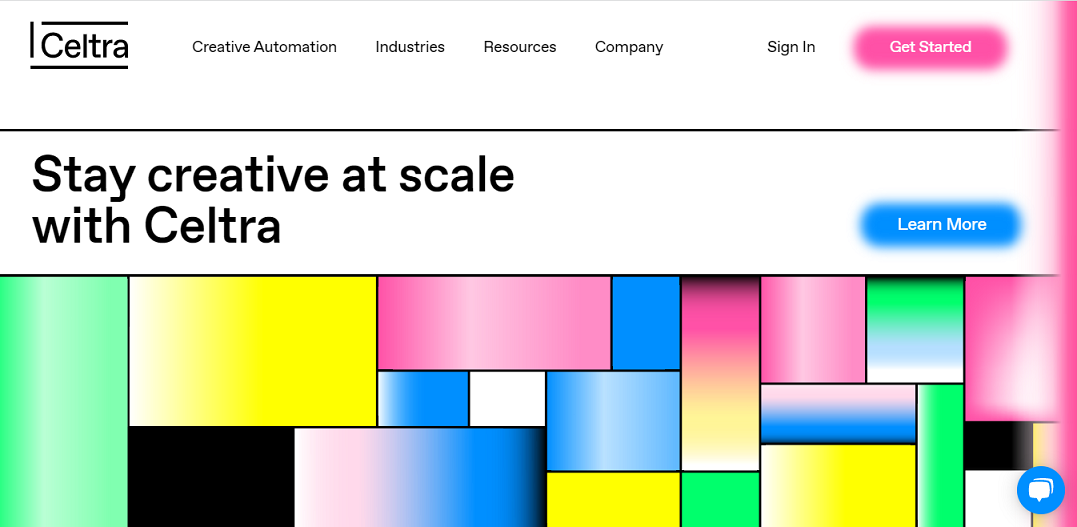The height and width of the screenshot is (527, 1077).
Task: Click the headline Stay creative at scale
Action: click(x=273, y=174)
